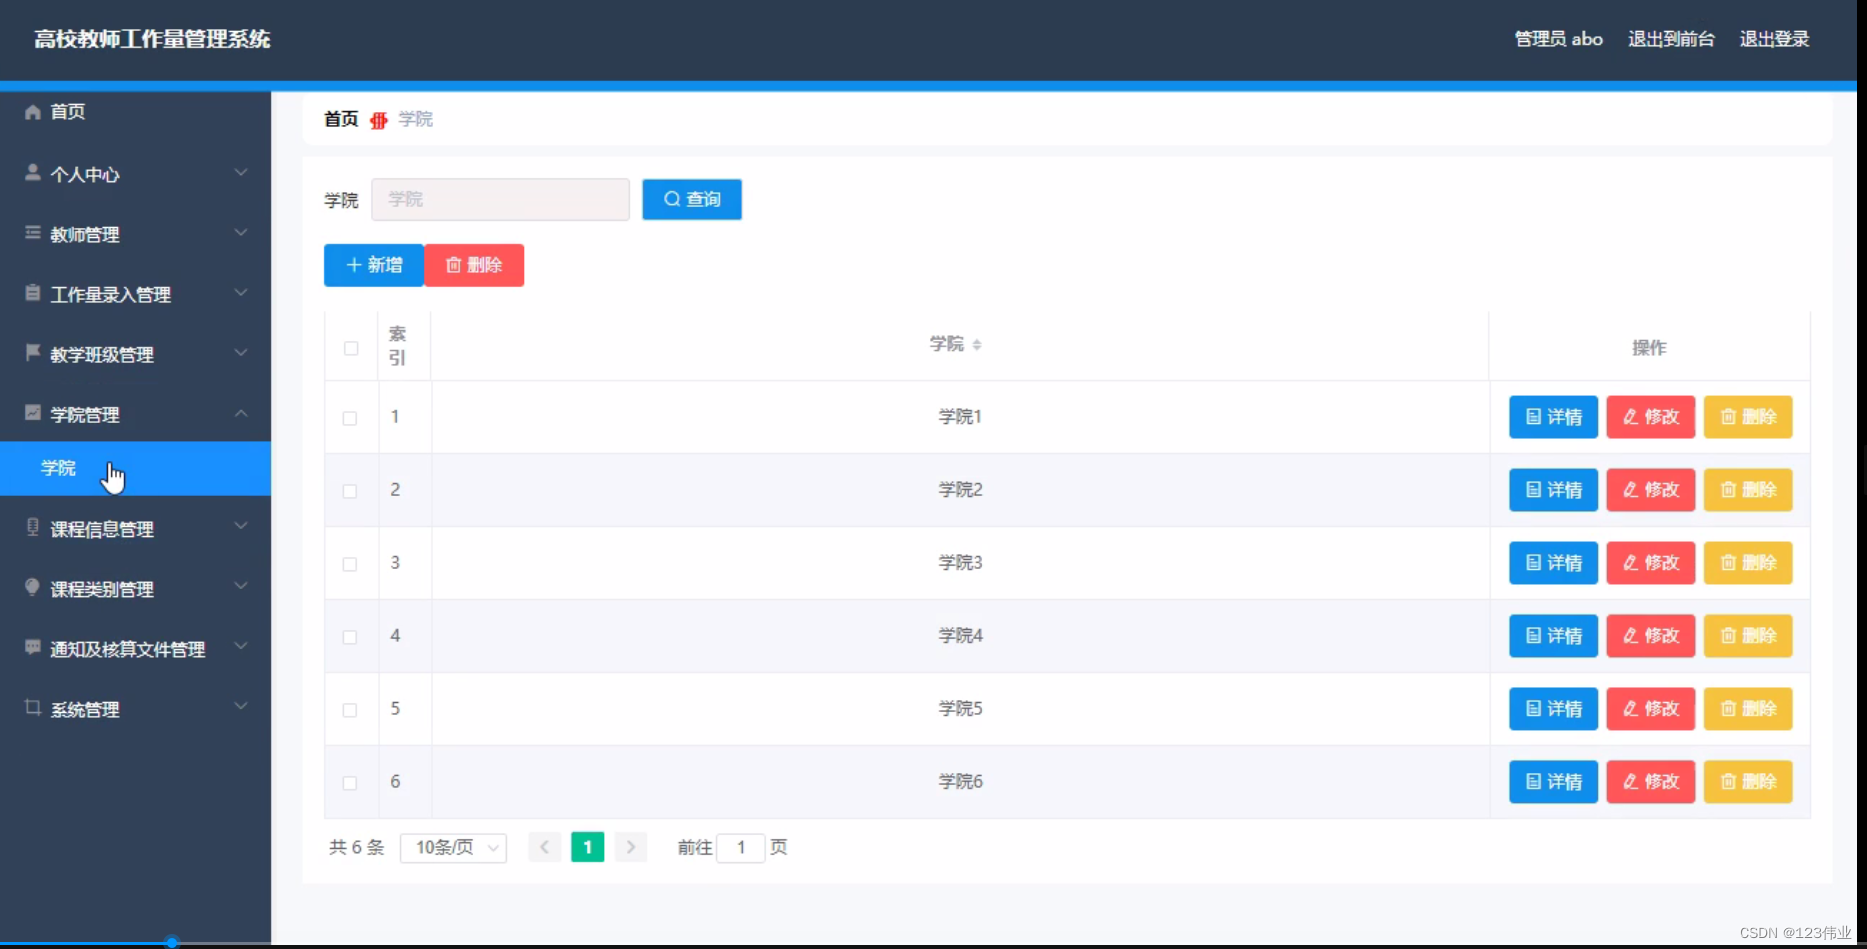
Task: Toggle the 学院 column sort arrows
Action: [x=978, y=343]
